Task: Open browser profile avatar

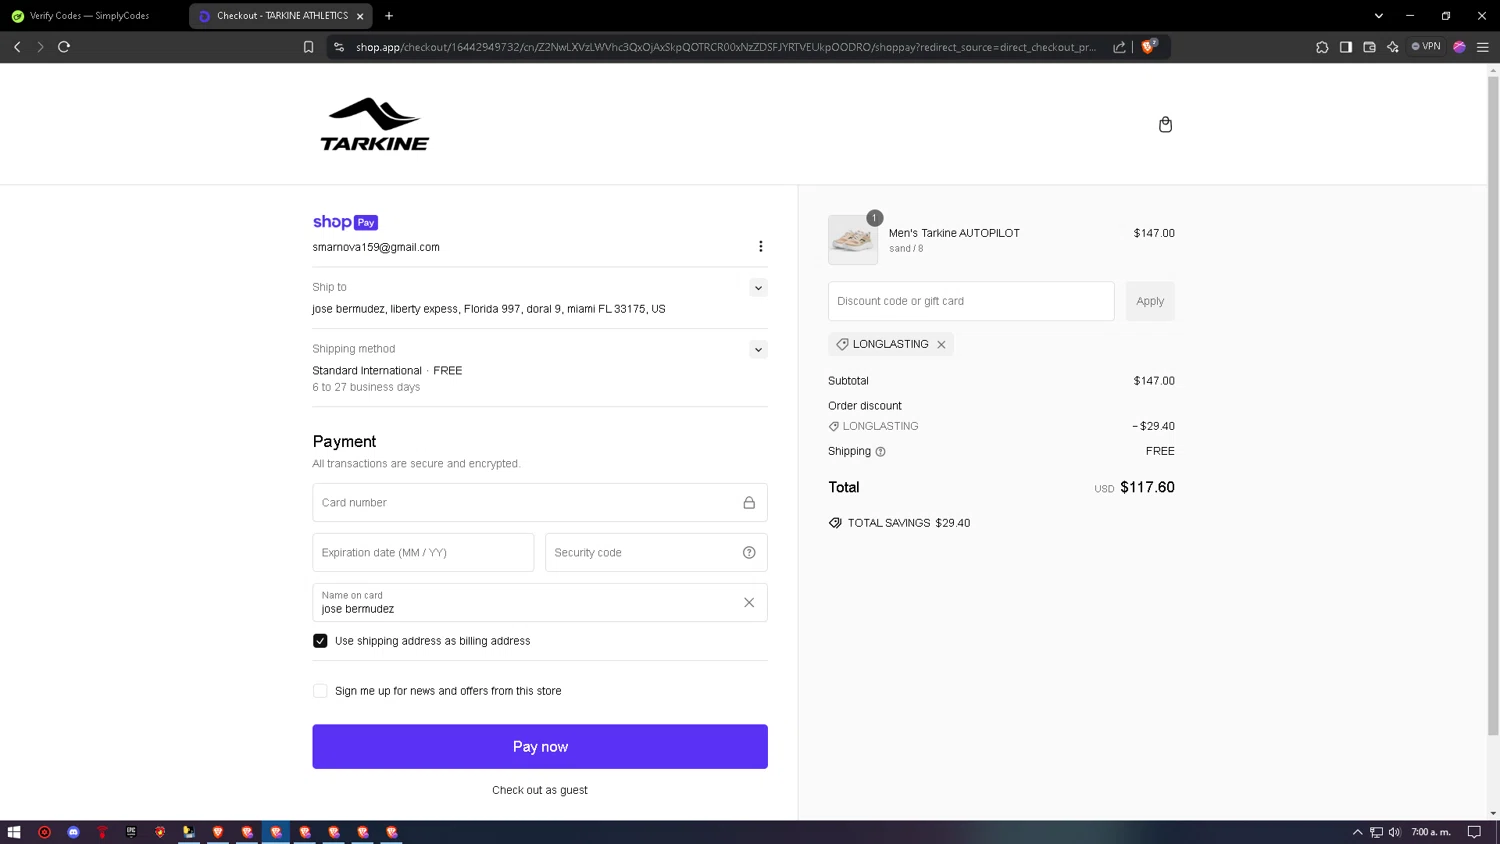Action: click(x=1459, y=47)
